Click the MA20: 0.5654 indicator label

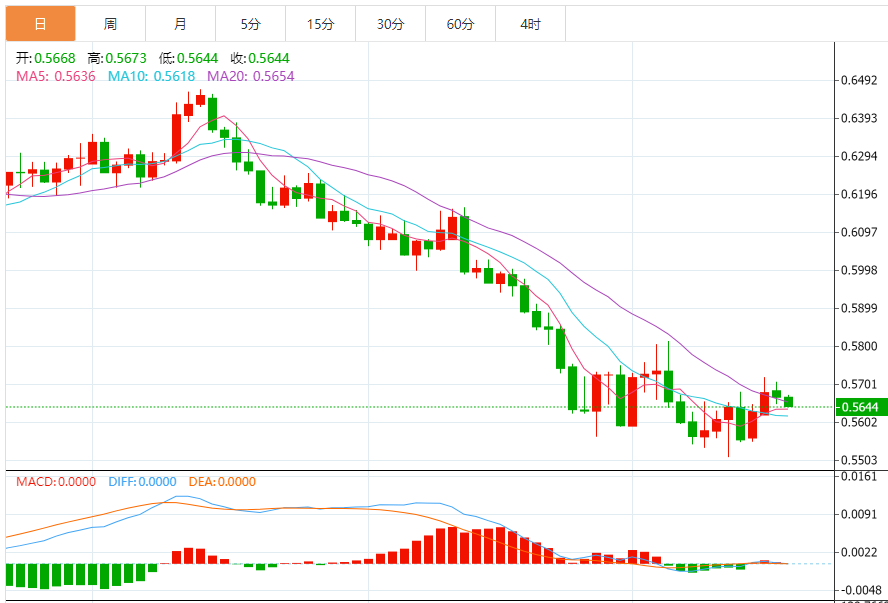coord(250,76)
